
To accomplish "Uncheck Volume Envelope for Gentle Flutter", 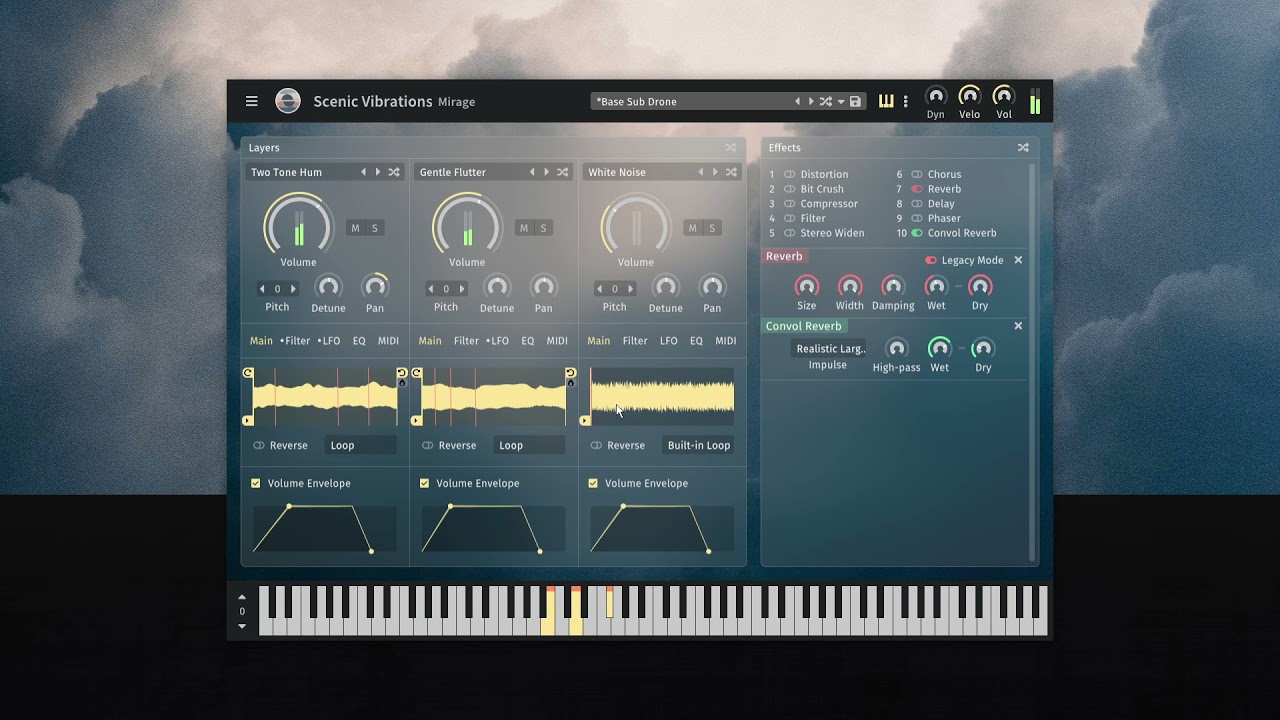I will click(x=424, y=483).
